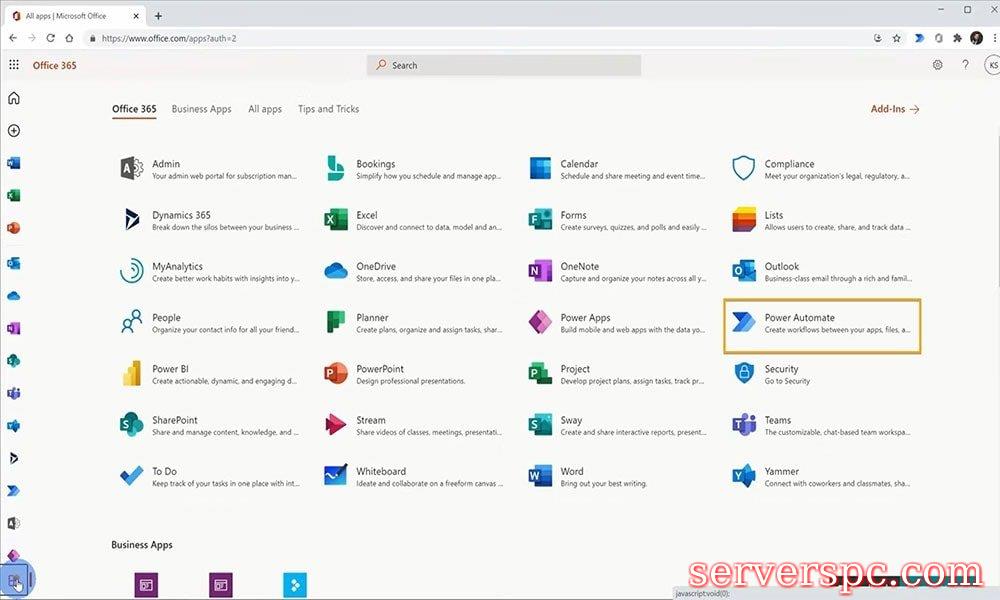Open the Power Automate app tile
The height and width of the screenshot is (600, 1000).
pos(821,324)
